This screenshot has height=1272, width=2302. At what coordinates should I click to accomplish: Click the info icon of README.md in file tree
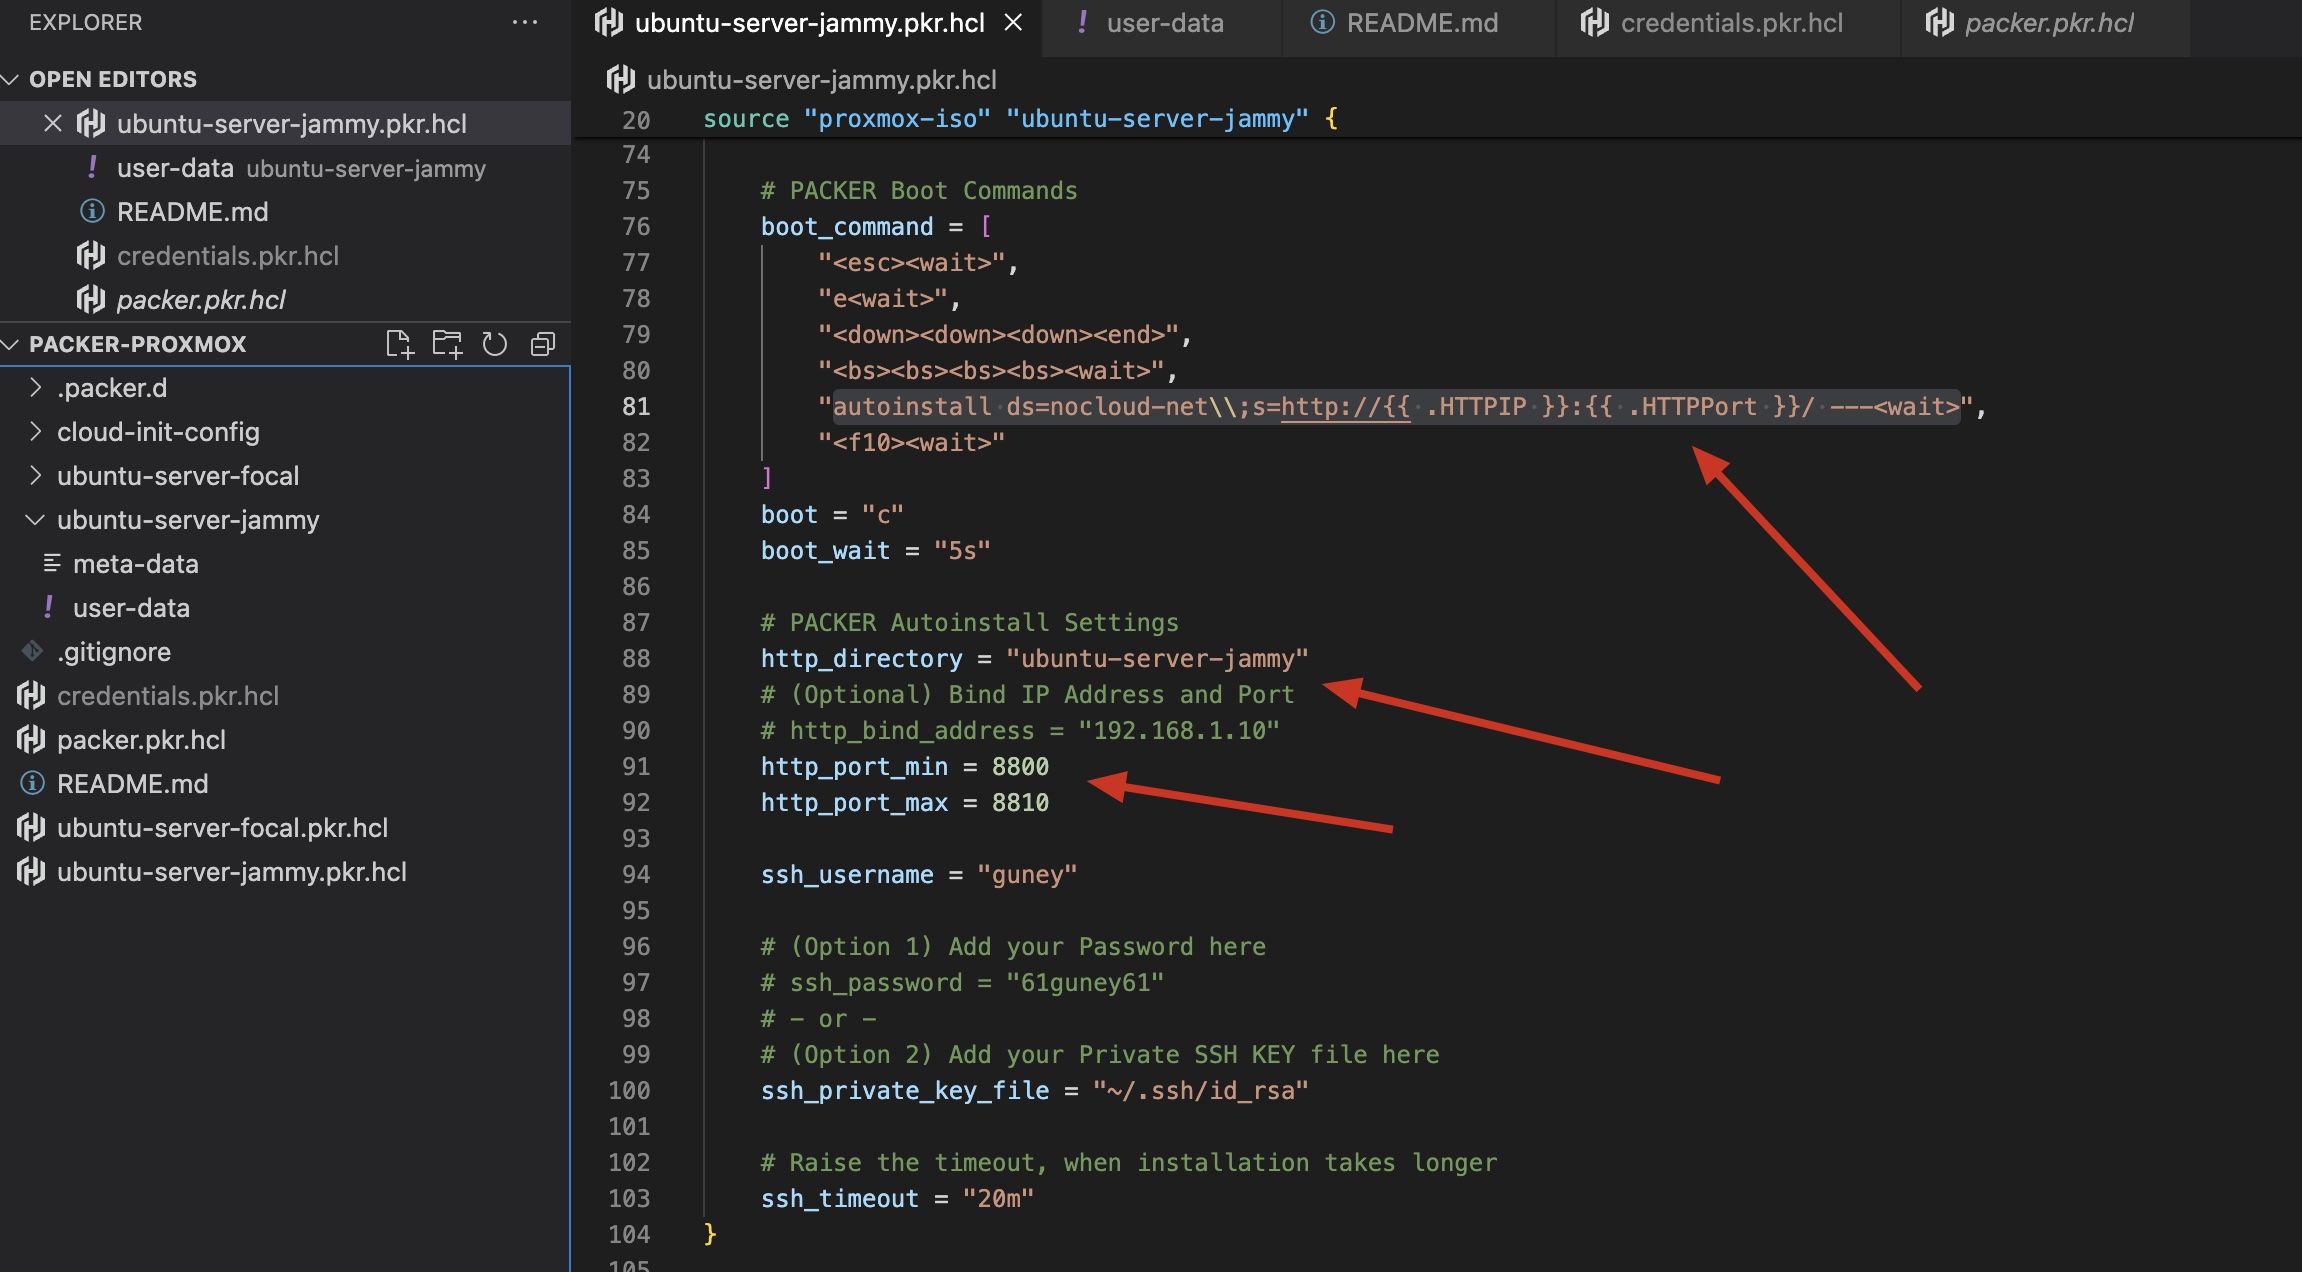pyautogui.click(x=33, y=783)
